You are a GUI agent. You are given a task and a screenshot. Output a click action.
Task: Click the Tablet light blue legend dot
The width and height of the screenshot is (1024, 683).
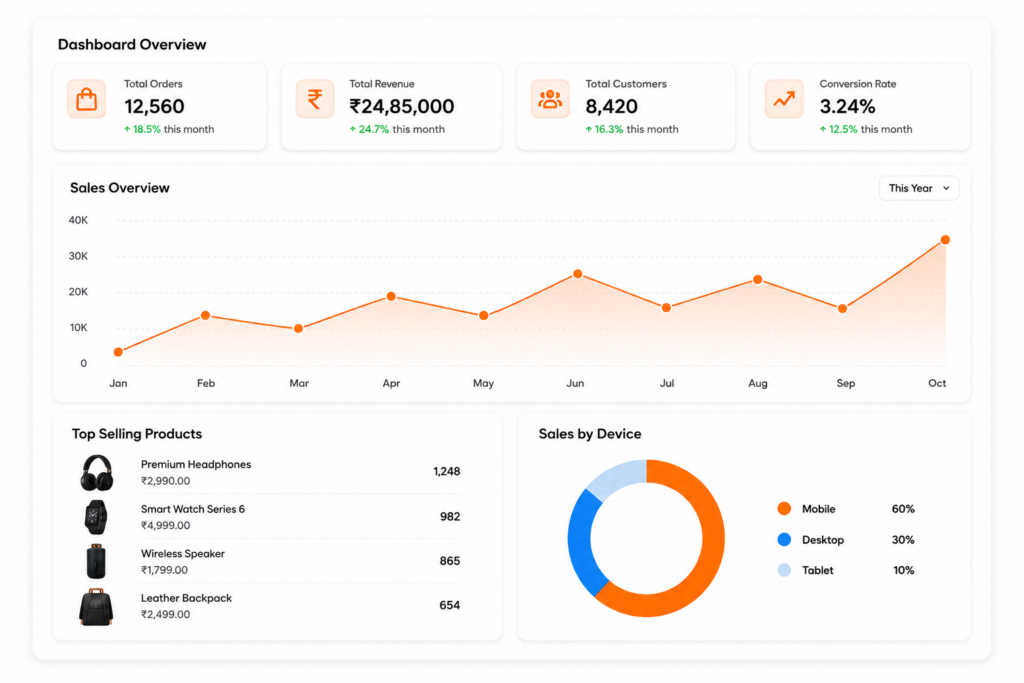[x=784, y=570]
